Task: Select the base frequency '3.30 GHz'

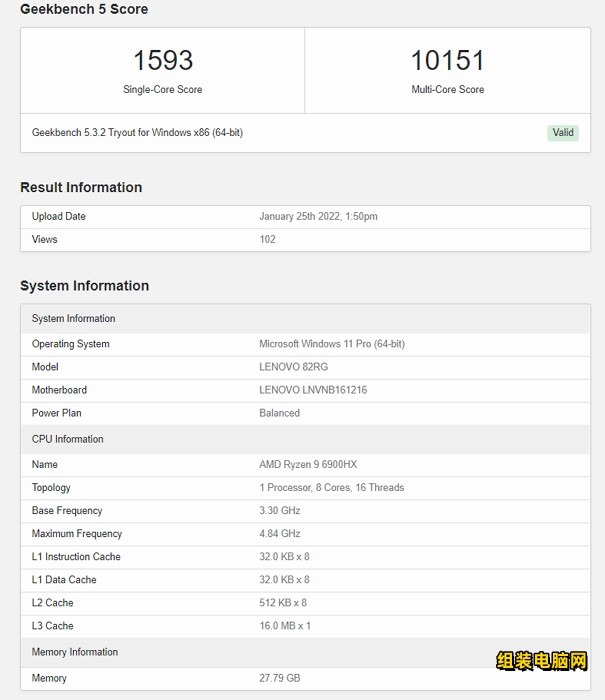Action: (280, 511)
